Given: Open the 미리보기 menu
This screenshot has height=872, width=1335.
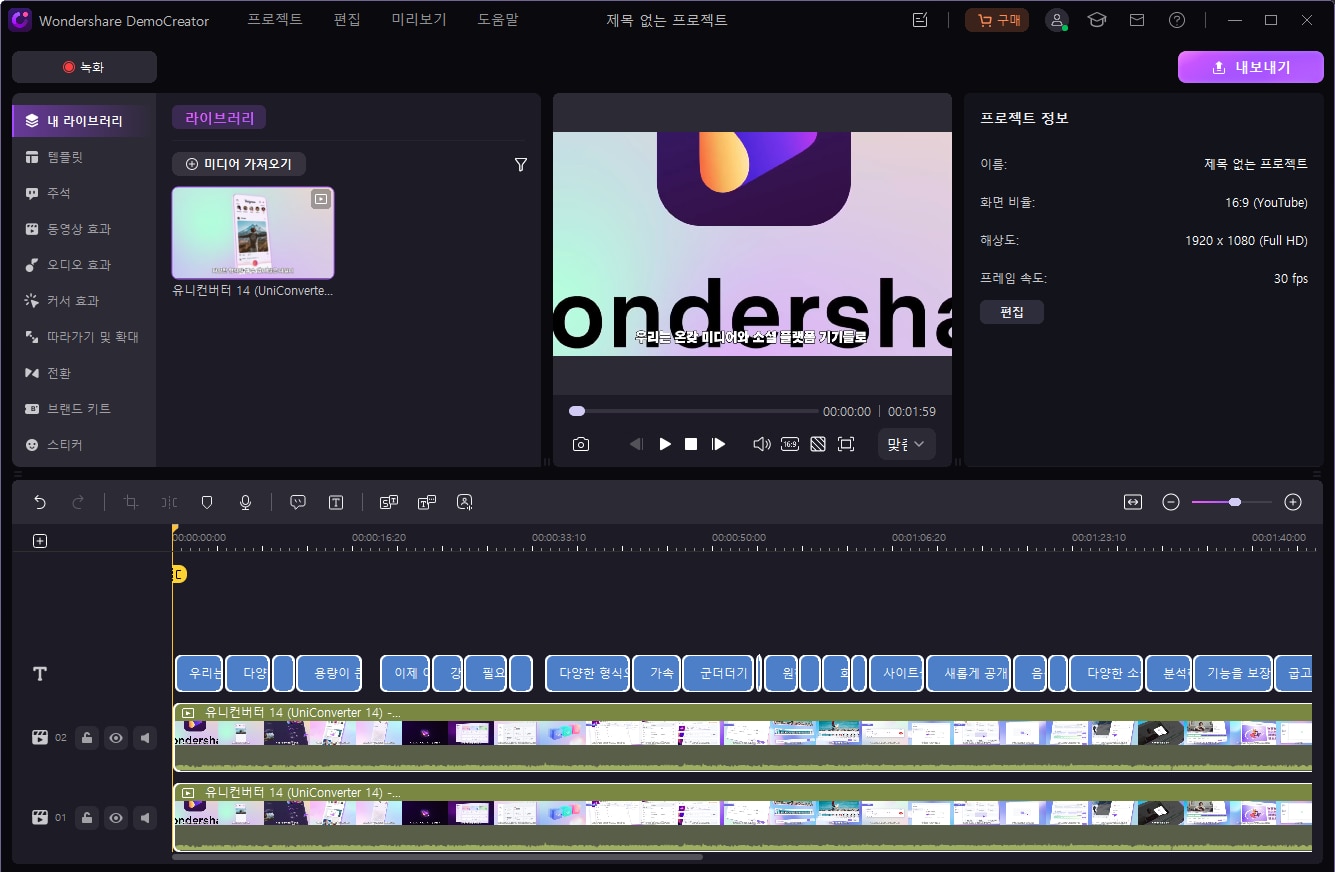Looking at the screenshot, I should point(419,20).
